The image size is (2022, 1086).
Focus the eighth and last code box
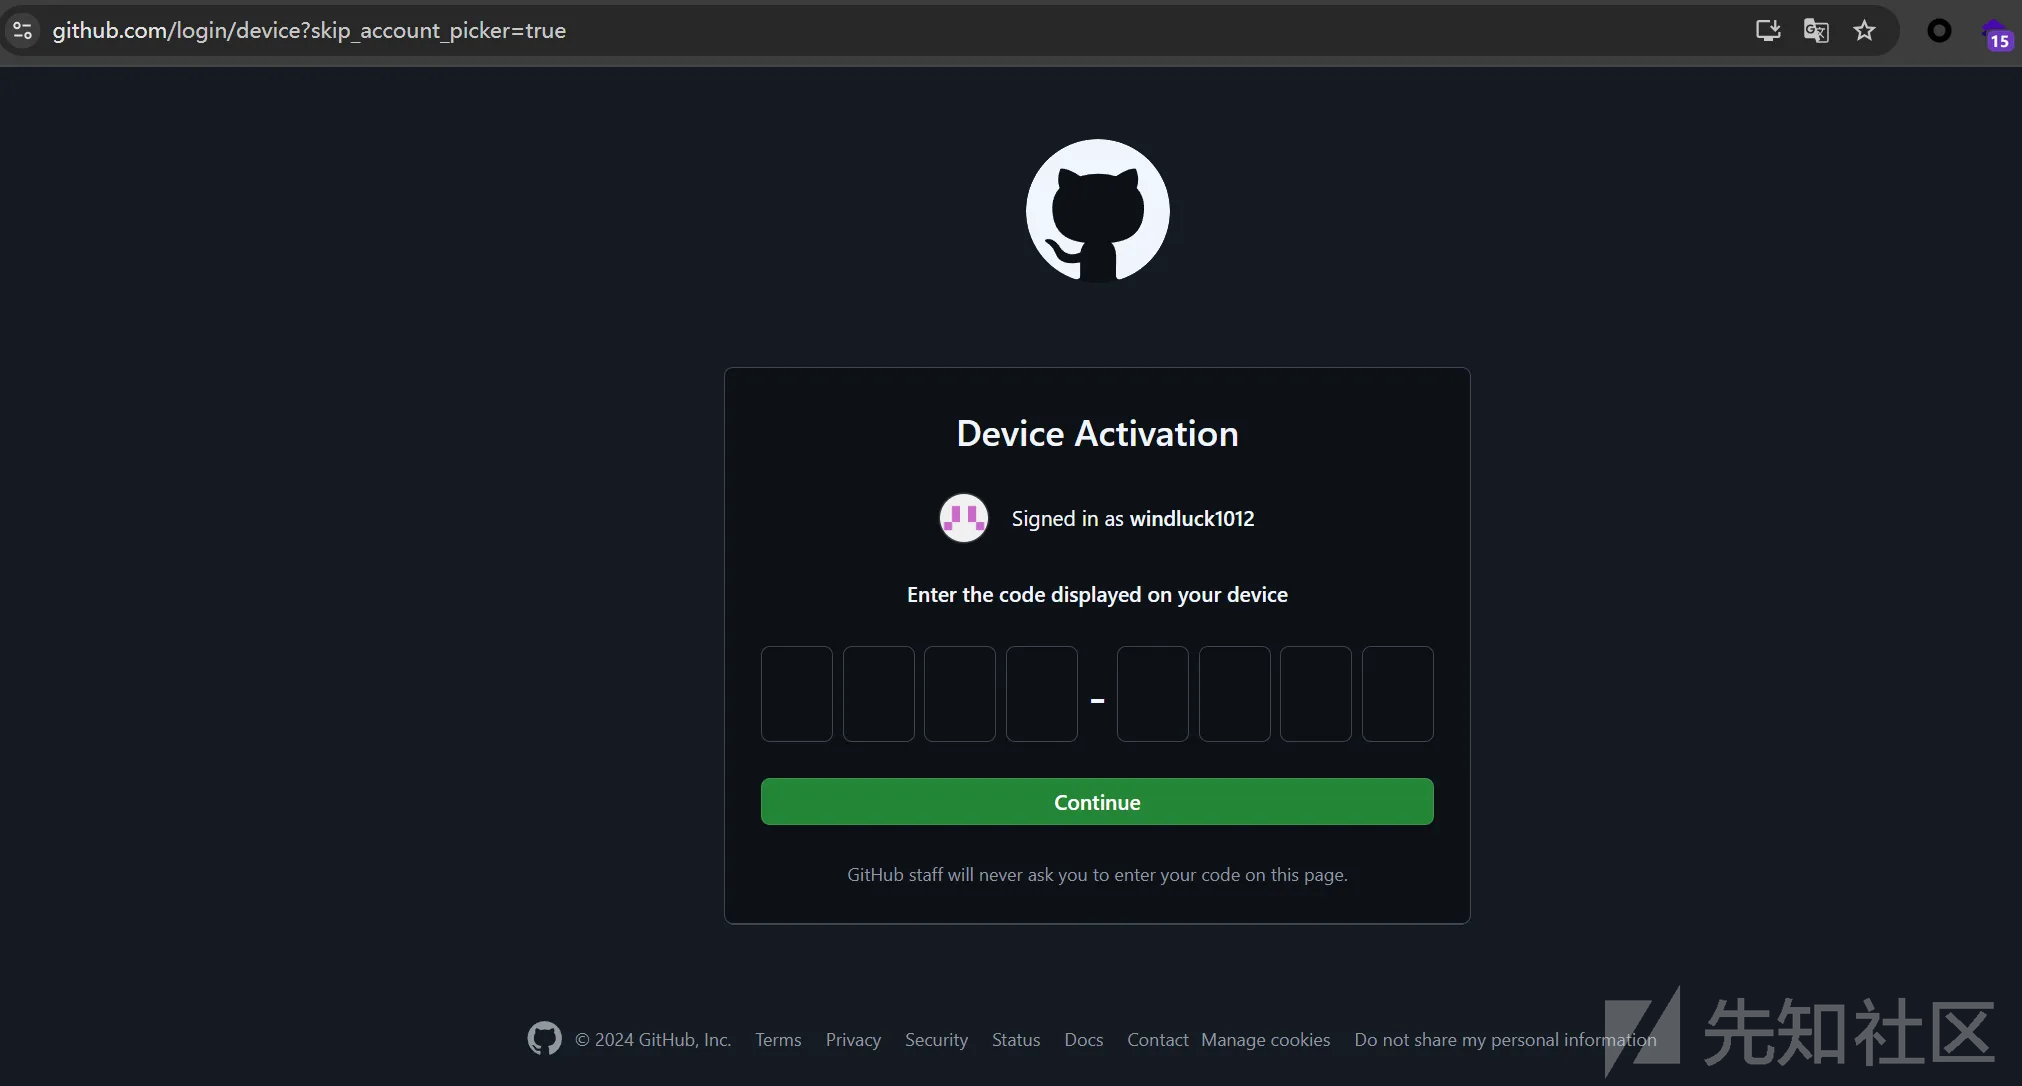click(1398, 694)
